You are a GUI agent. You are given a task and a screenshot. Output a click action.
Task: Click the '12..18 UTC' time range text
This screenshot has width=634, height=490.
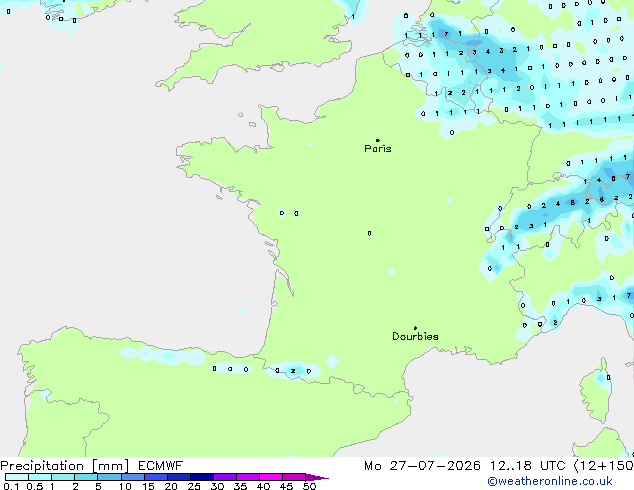(x=527, y=466)
